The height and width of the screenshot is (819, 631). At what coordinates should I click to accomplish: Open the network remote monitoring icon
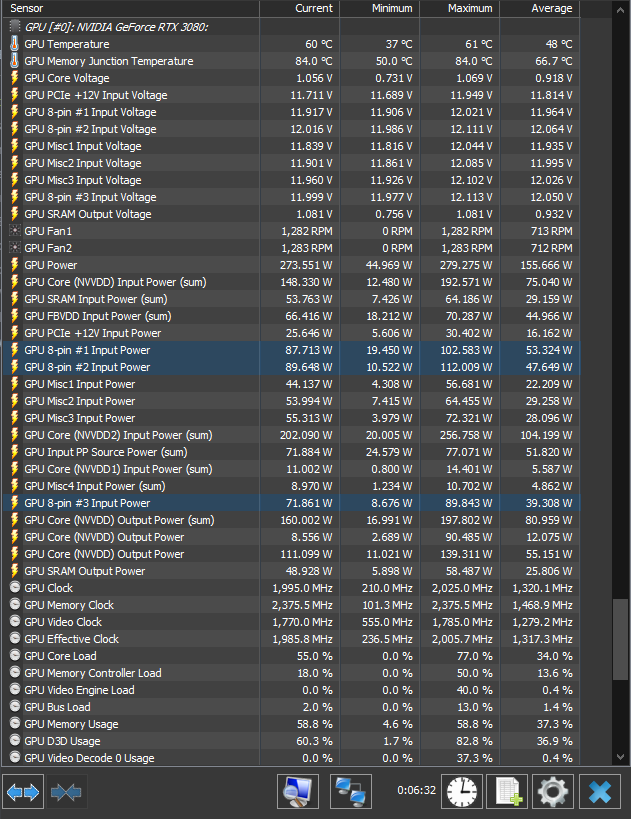pos(351,792)
